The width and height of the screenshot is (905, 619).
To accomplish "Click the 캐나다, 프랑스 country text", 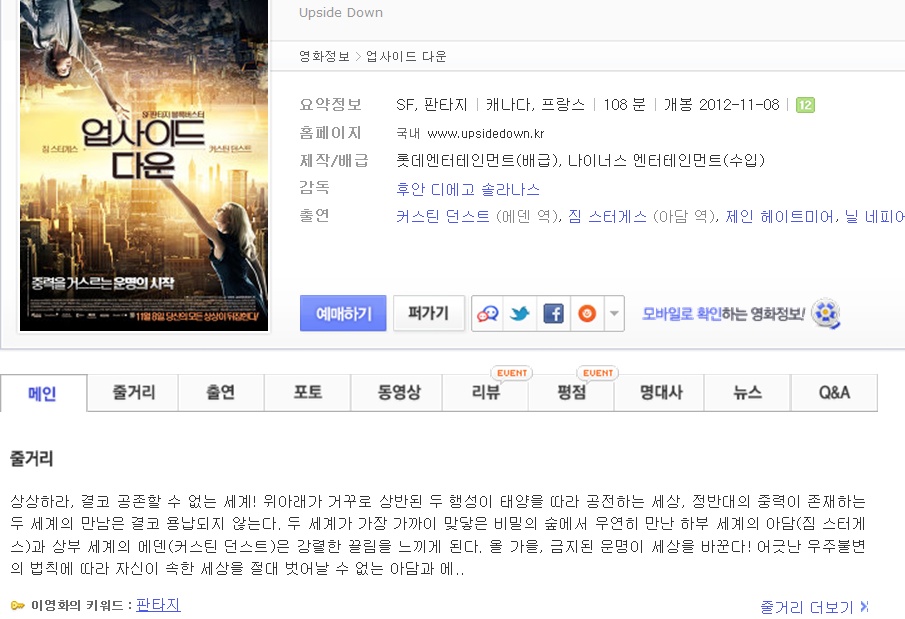I will [535, 105].
